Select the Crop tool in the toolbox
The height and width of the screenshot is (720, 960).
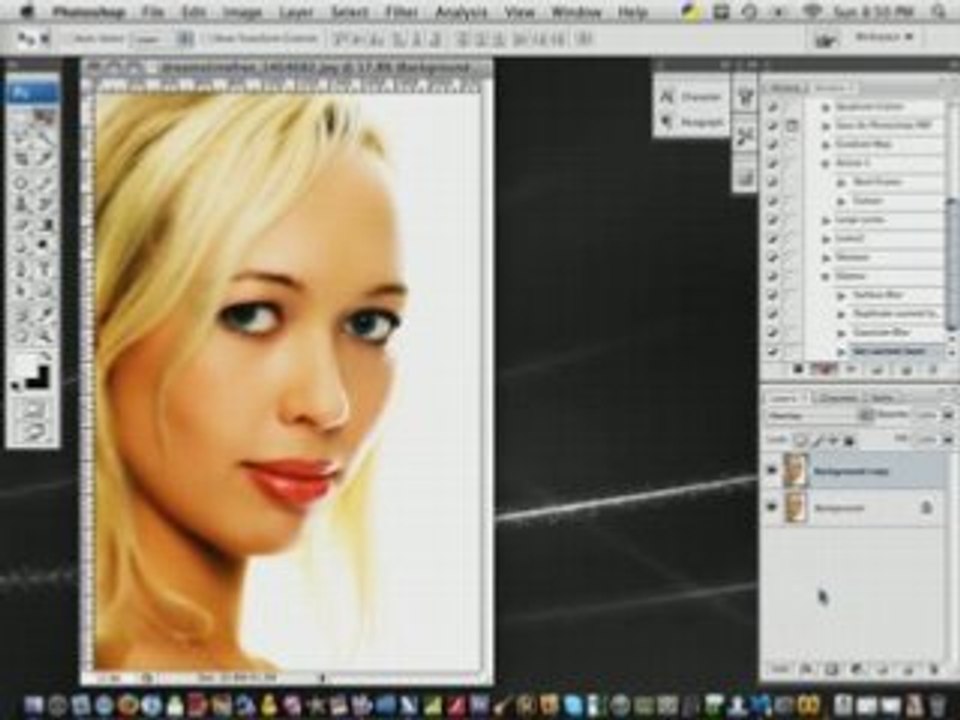(x=22, y=160)
